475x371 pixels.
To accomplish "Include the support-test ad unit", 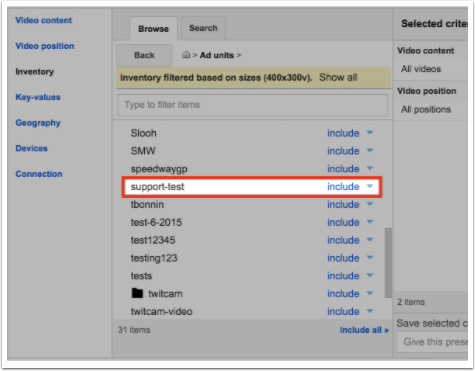I will (343, 187).
